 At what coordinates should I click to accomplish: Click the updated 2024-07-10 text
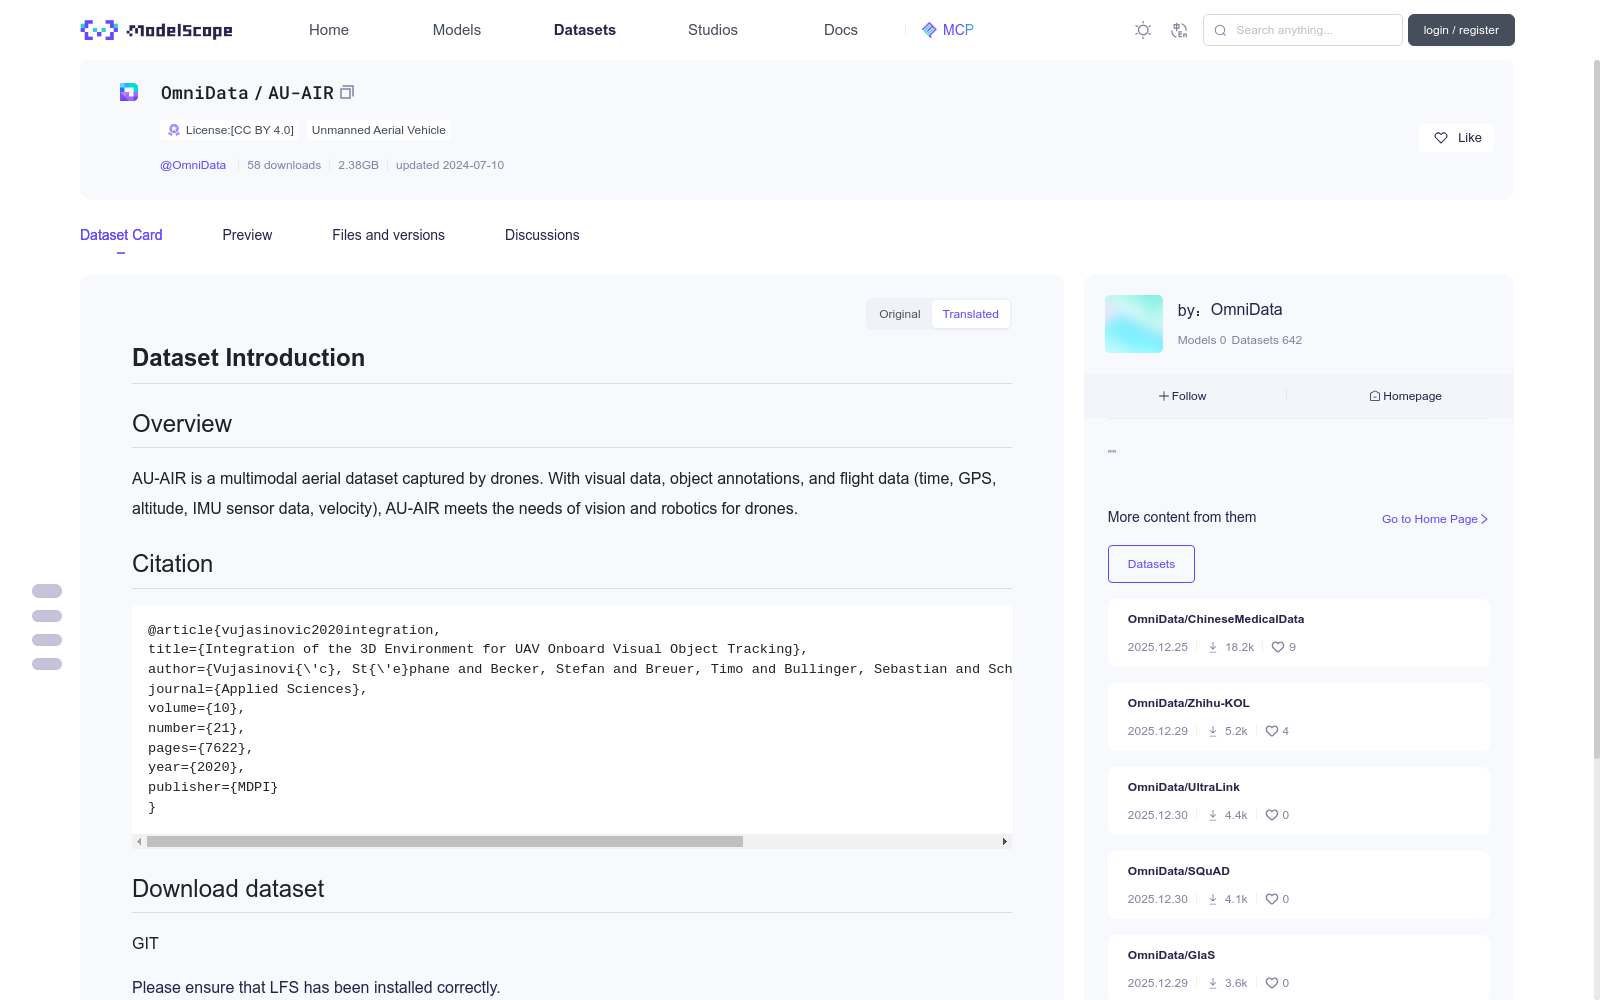[450, 165]
